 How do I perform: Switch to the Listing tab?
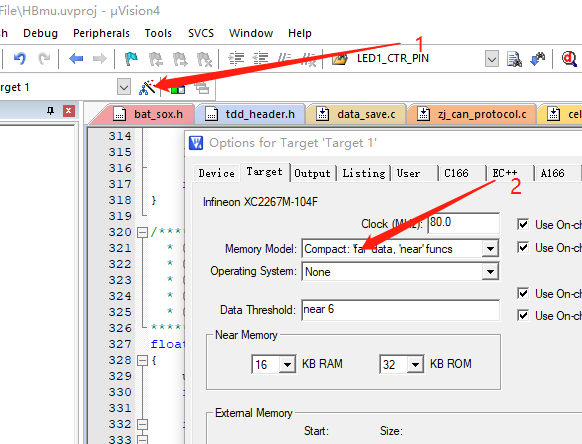tap(364, 173)
